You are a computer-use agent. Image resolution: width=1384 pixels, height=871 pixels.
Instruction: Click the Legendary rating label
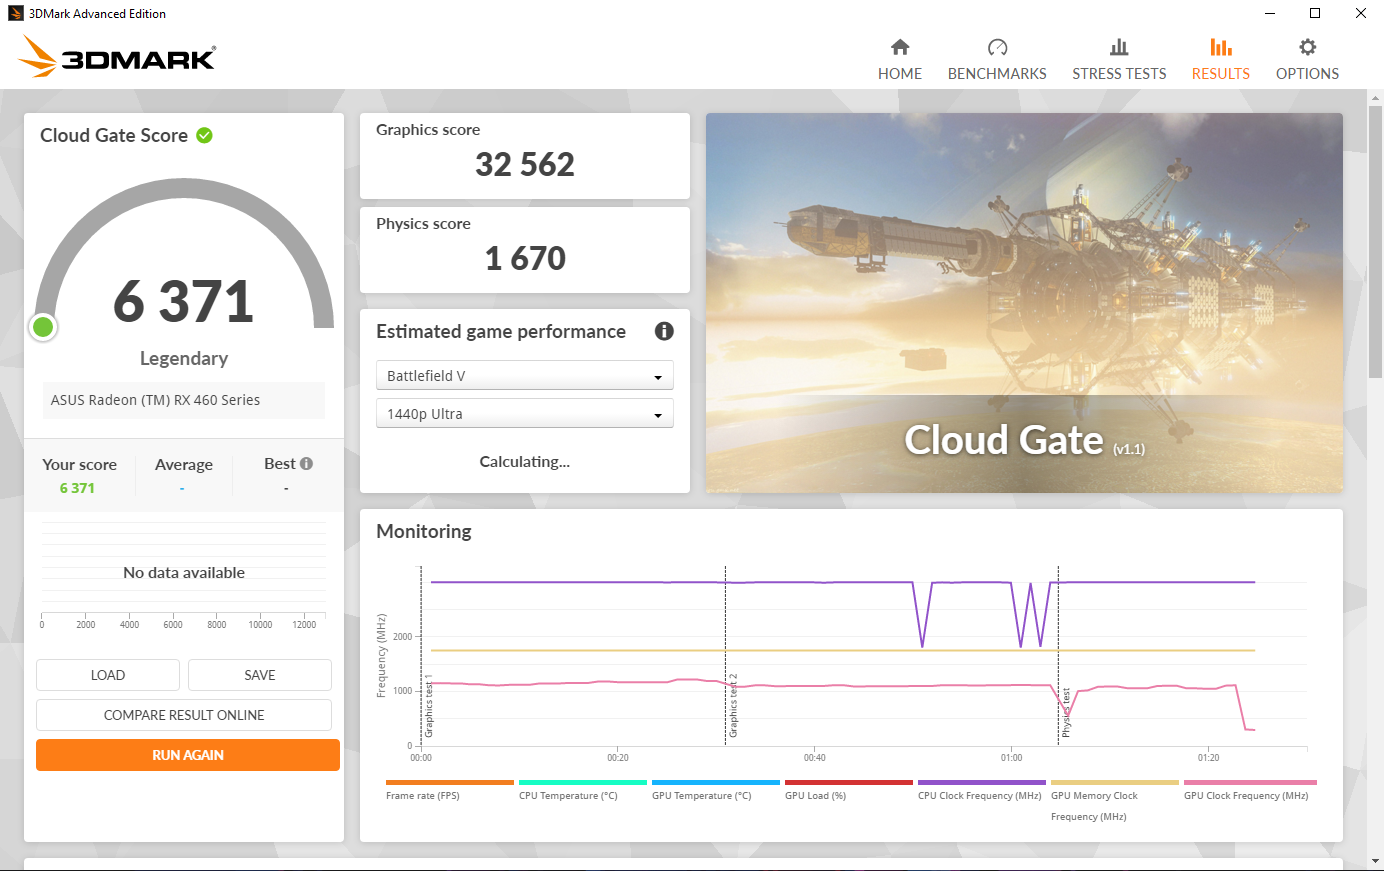[184, 358]
